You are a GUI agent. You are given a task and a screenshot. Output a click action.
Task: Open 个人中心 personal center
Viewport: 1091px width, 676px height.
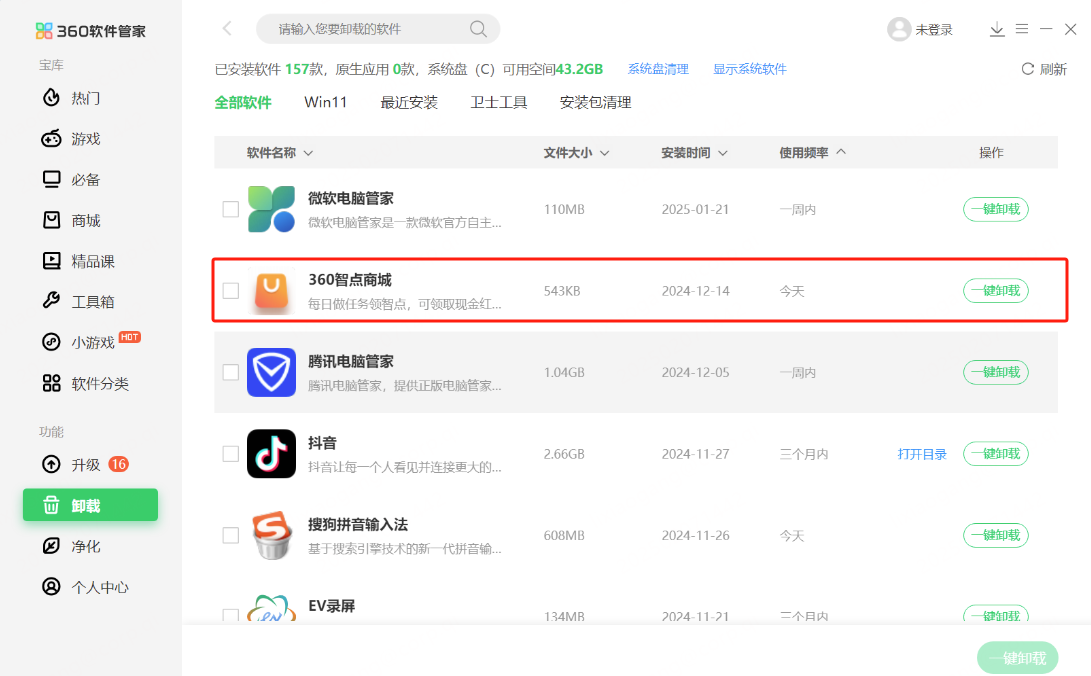[86, 587]
